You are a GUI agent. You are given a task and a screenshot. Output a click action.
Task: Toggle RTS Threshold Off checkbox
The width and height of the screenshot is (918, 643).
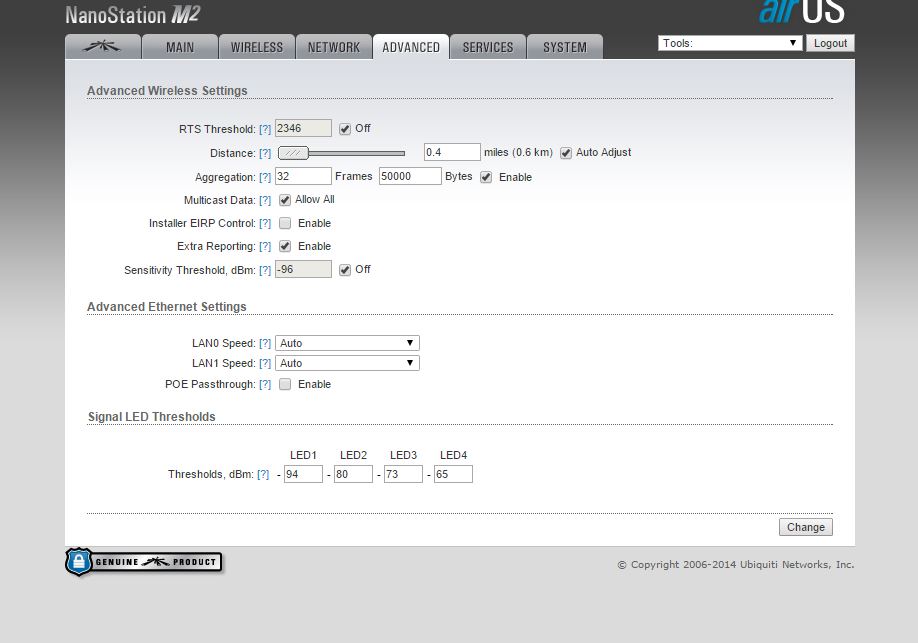[345, 129]
